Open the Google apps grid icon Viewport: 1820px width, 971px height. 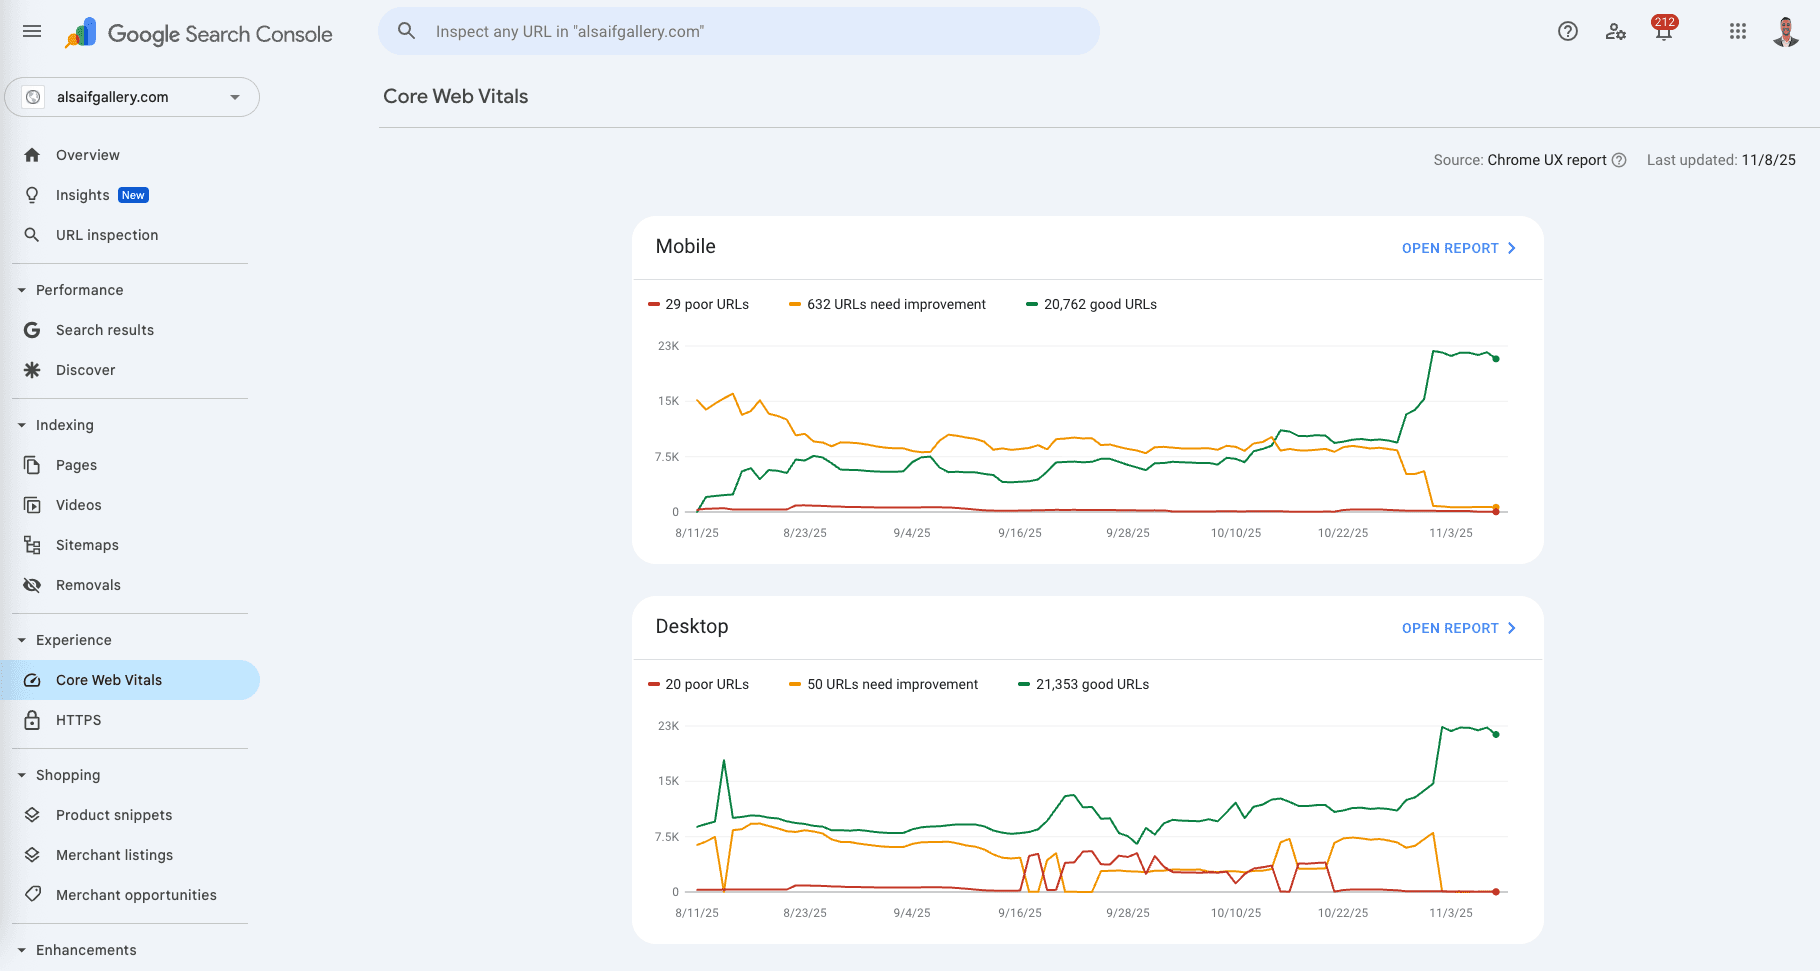pos(1738,31)
